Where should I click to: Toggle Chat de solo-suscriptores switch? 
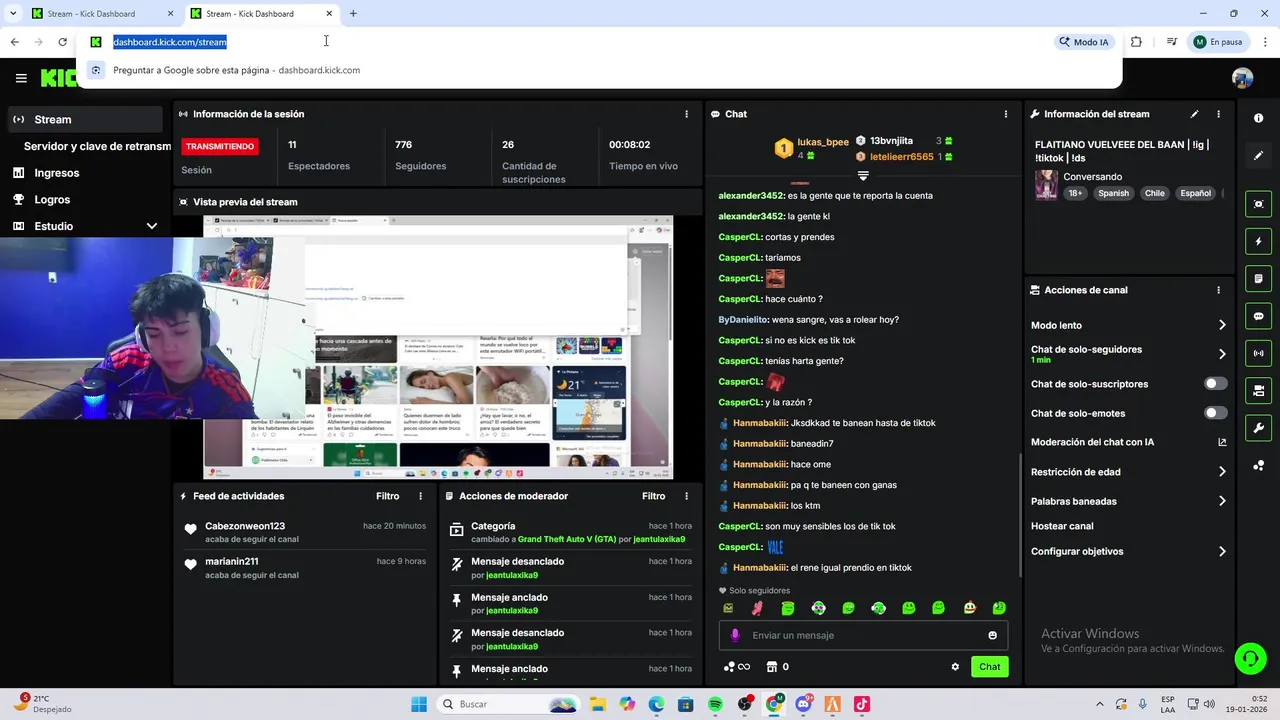pos(1215,384)
